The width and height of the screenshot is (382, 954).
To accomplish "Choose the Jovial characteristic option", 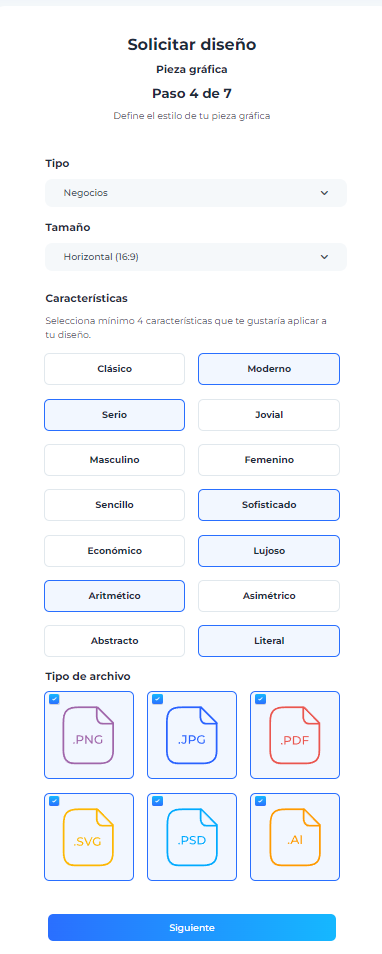I will 269,415.
